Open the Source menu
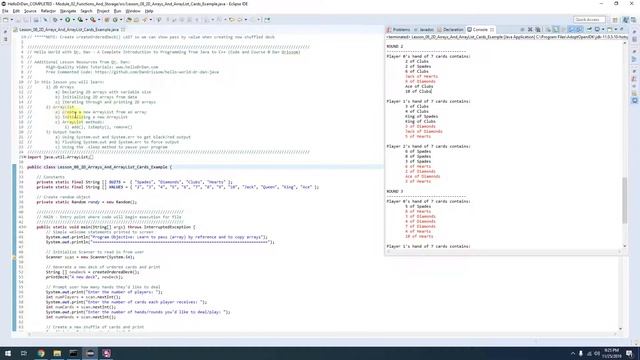The image size is (640, 360). [x=30, y=11]
